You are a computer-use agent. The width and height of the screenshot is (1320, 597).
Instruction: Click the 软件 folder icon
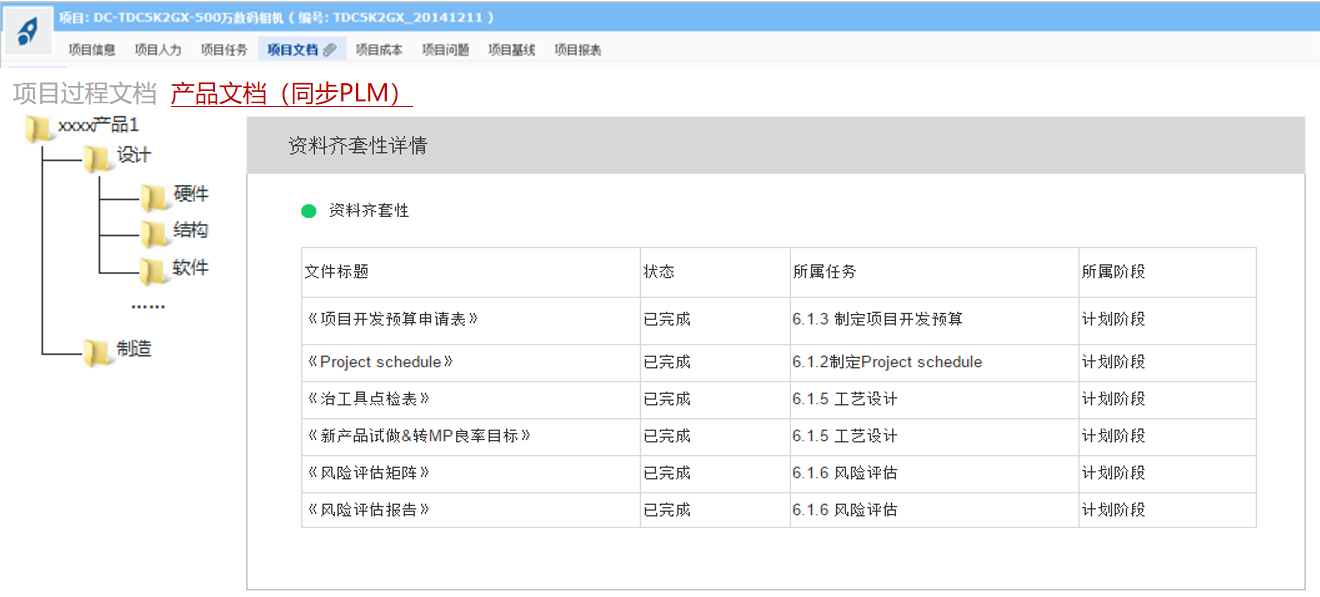tap(153, 270)
